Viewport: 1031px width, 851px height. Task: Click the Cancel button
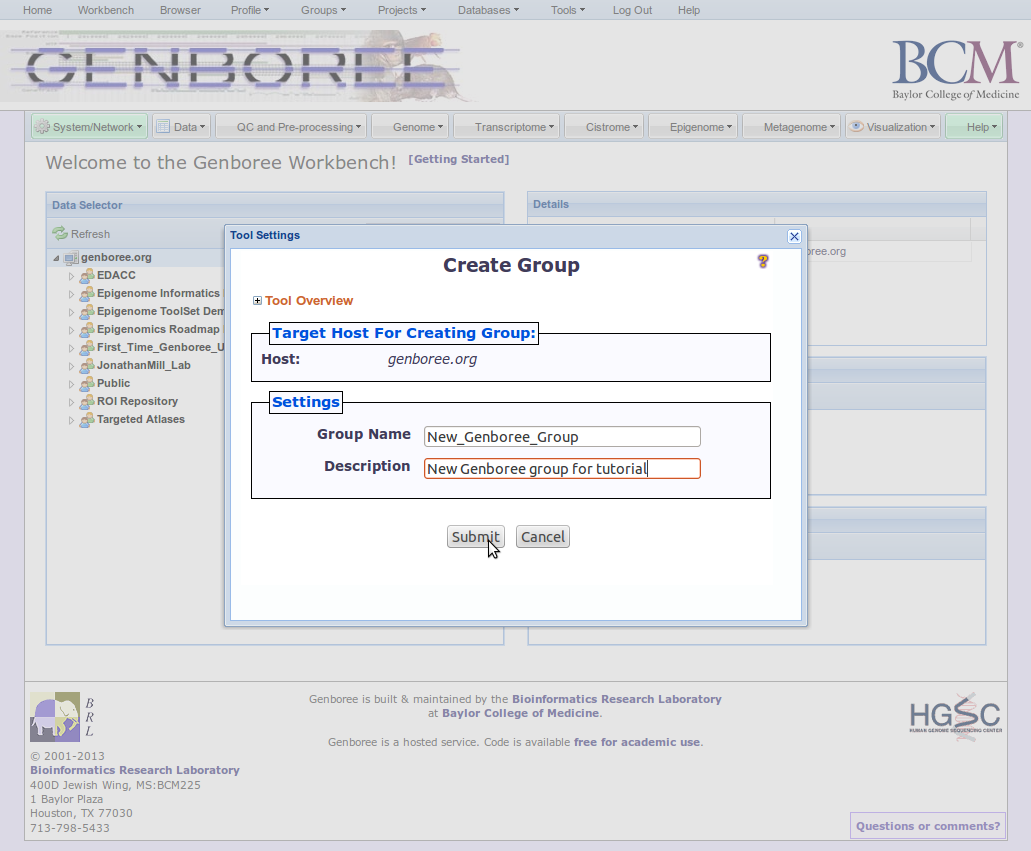(543, 537)
